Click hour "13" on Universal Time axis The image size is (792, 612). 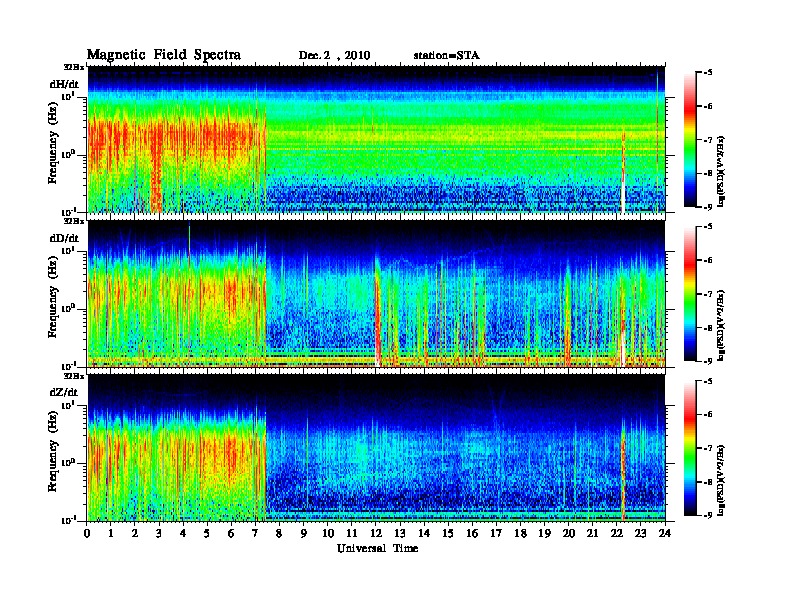coord(400,533)
